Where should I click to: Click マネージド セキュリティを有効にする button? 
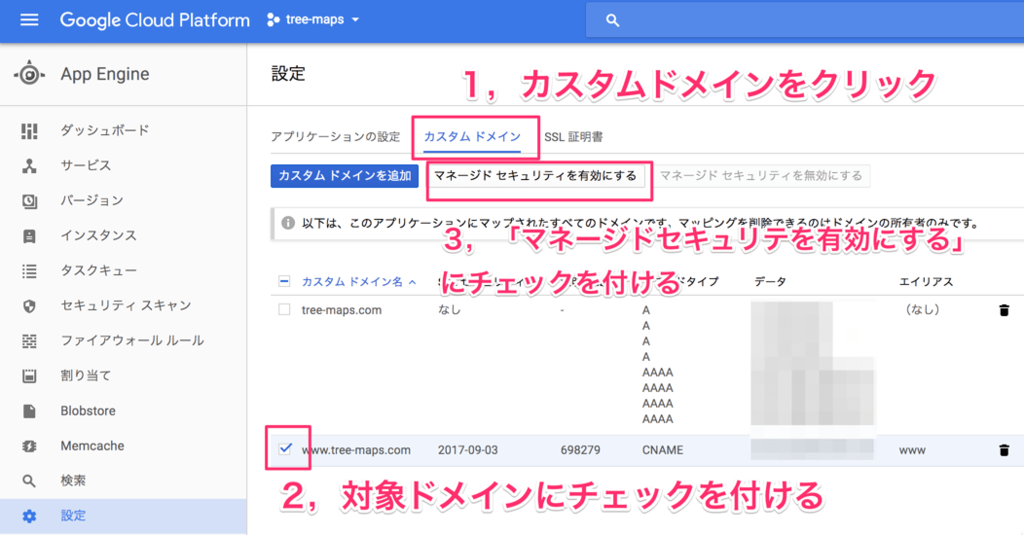coord(536,176)
